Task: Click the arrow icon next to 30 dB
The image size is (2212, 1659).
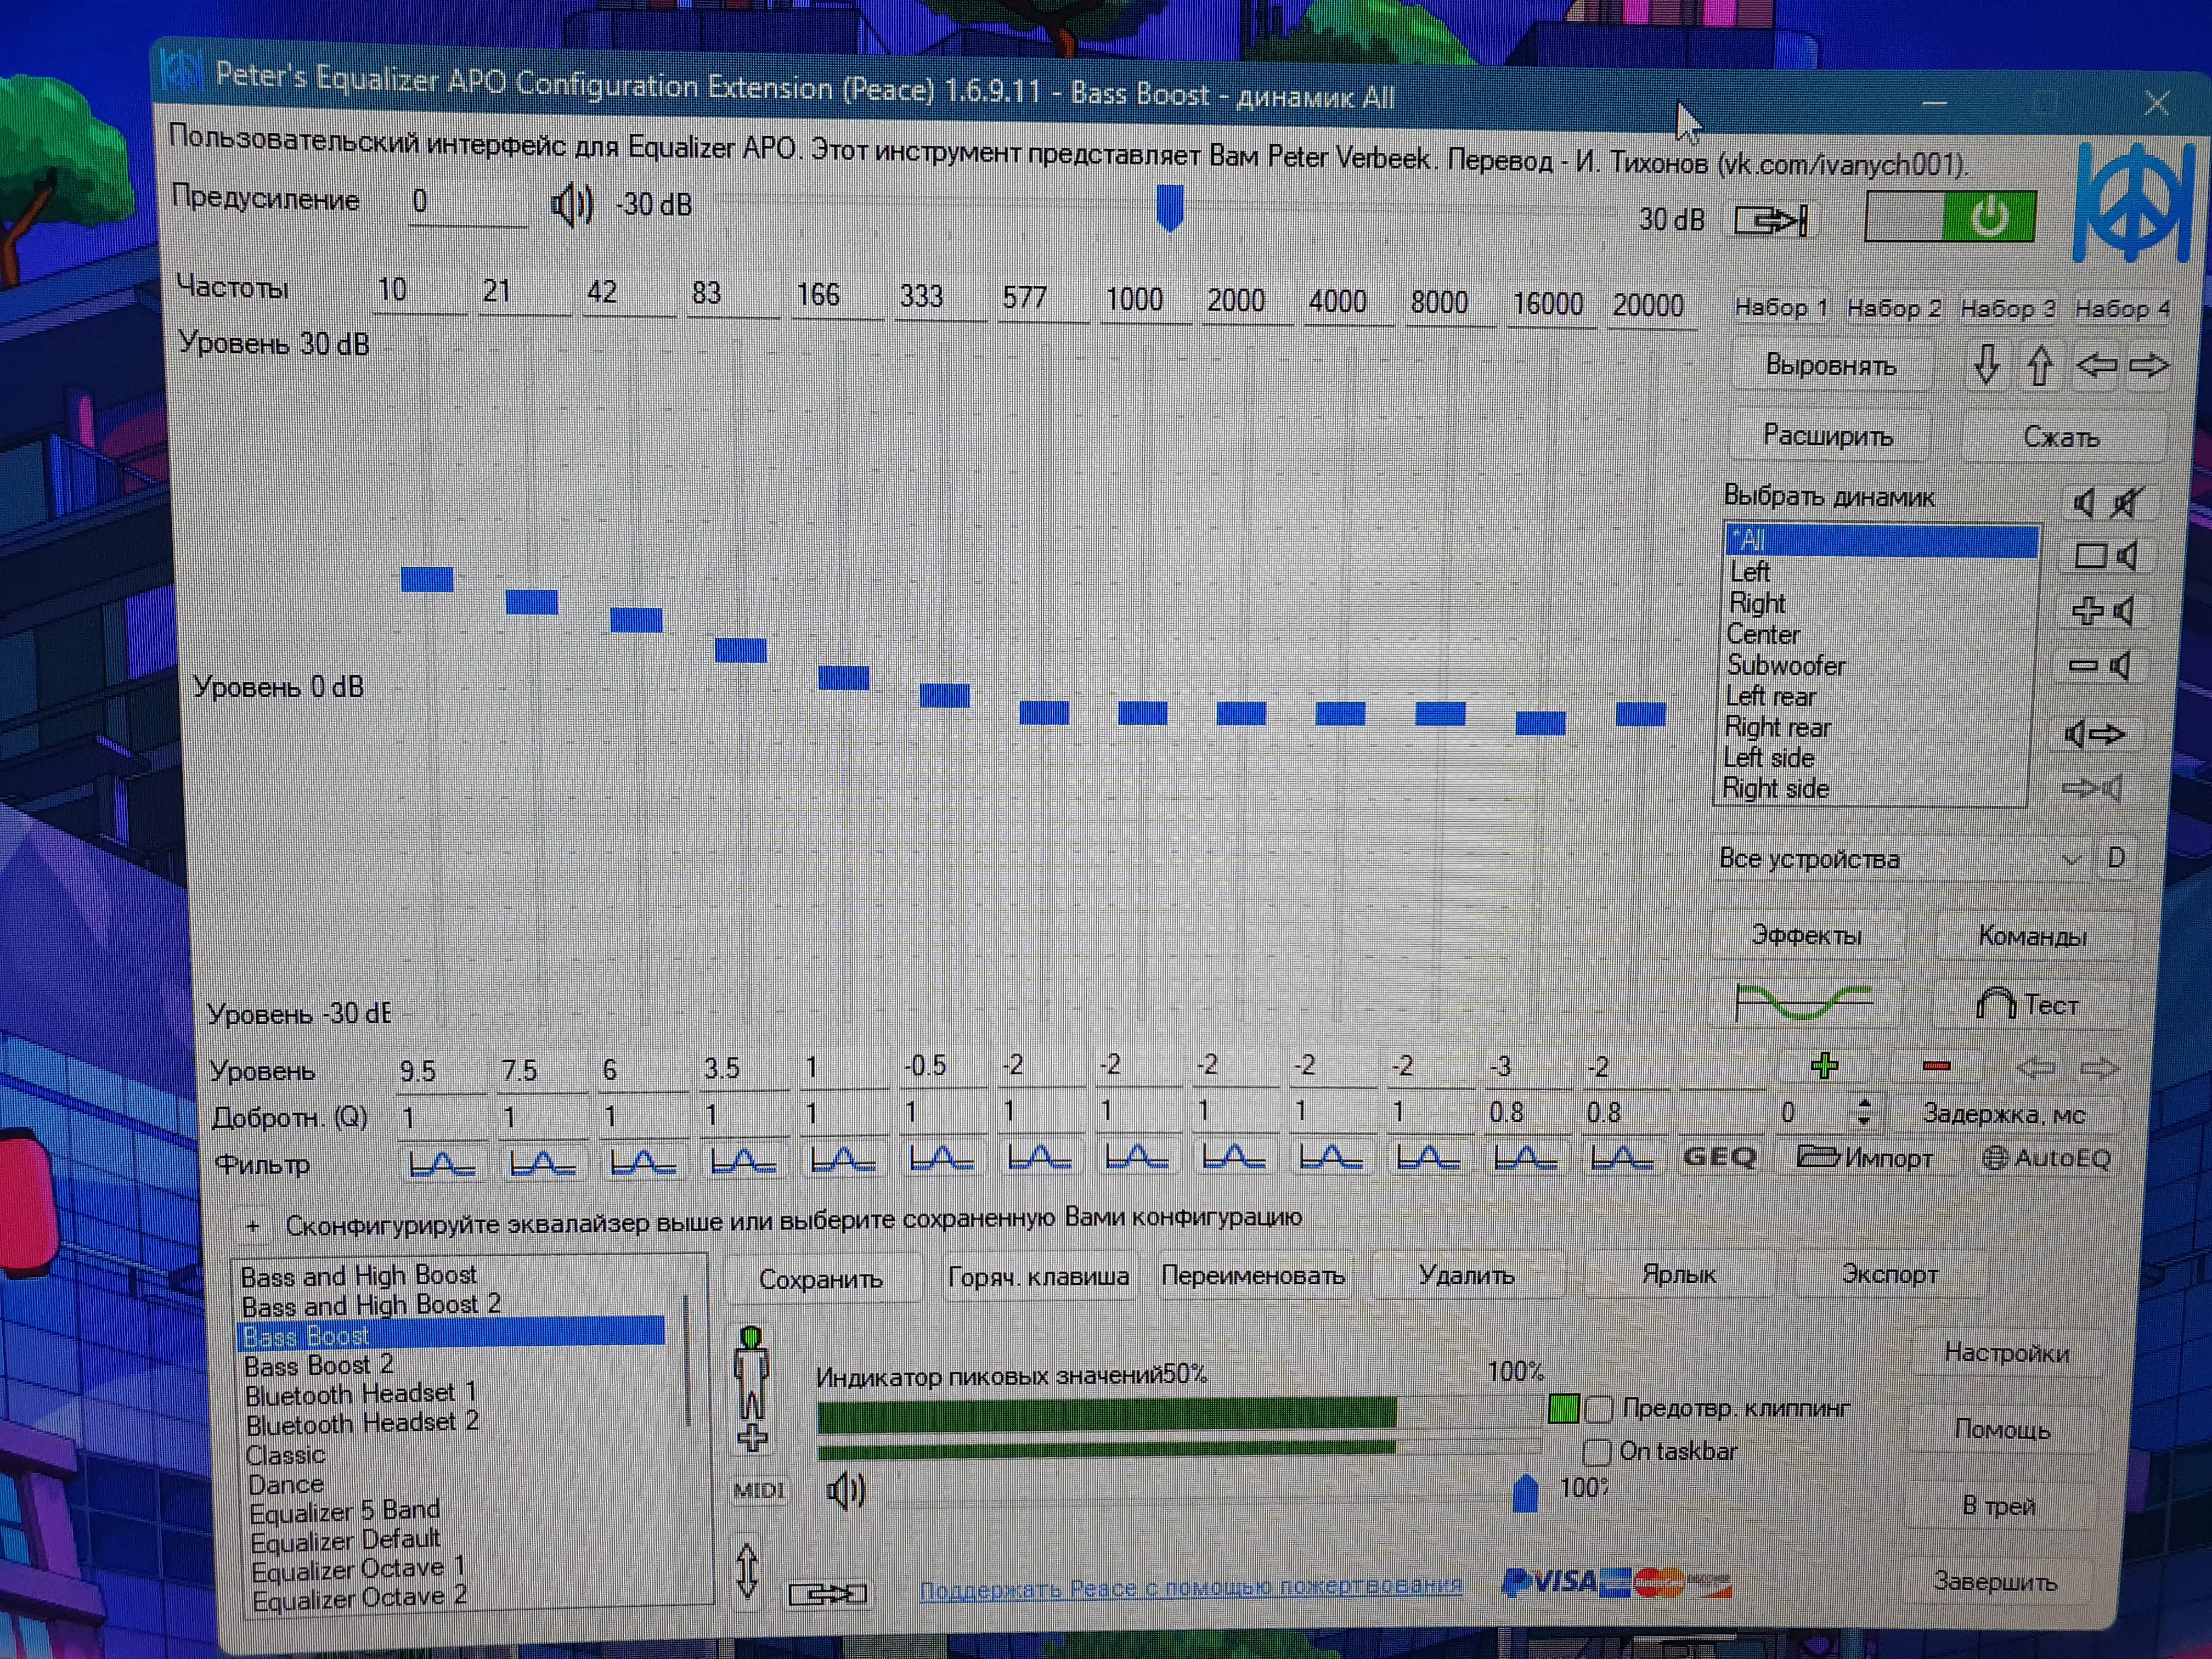Action: (1770, 220)
